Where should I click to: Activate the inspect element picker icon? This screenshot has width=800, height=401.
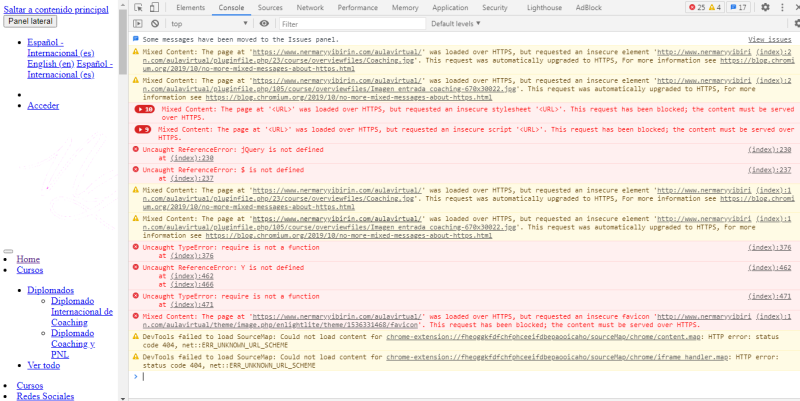pyautogui.click(x=138, y=8)
